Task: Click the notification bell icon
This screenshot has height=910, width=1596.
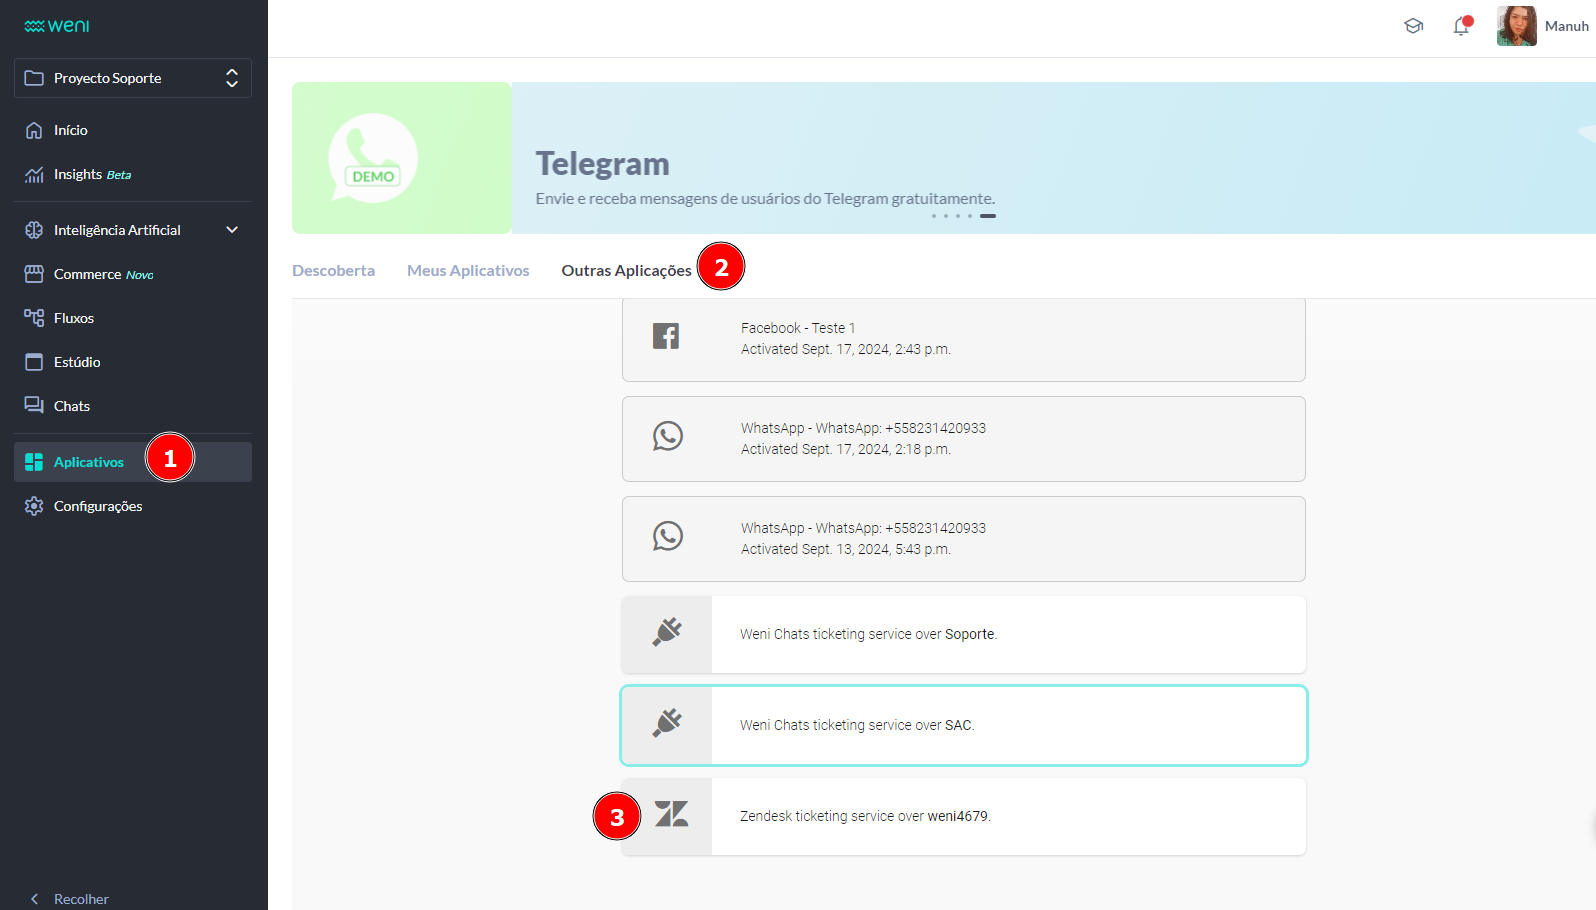Action: tap(1461, 27)
